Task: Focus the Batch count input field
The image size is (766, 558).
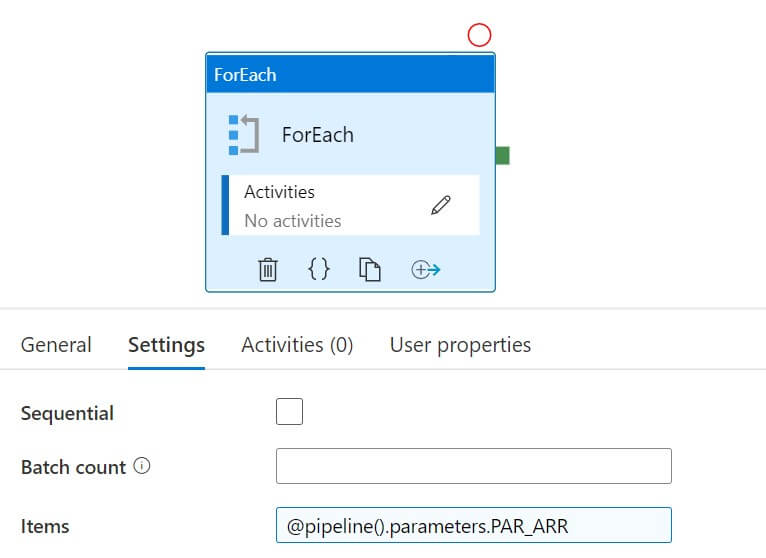Action: 473,466
